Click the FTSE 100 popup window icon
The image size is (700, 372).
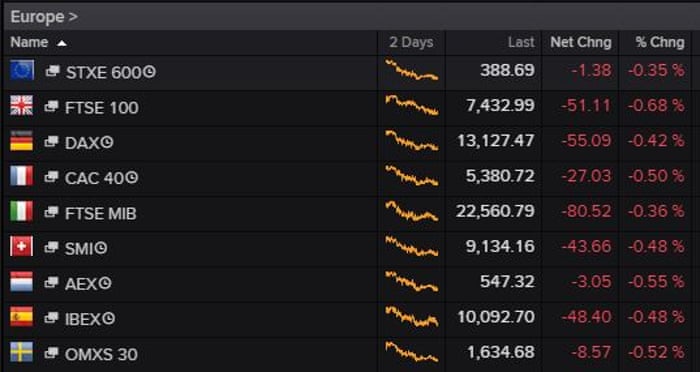coord(52,106)
